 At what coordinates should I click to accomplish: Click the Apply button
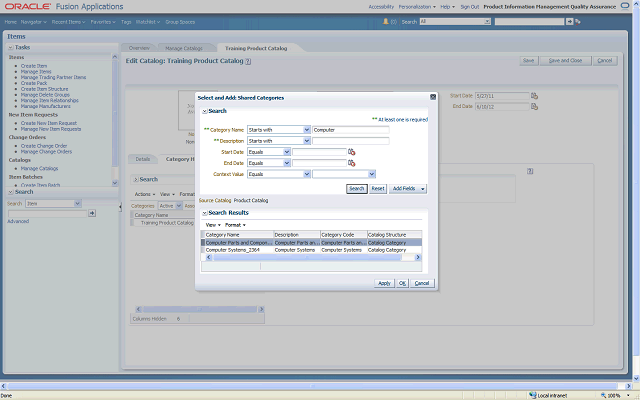tap(384, 283)
